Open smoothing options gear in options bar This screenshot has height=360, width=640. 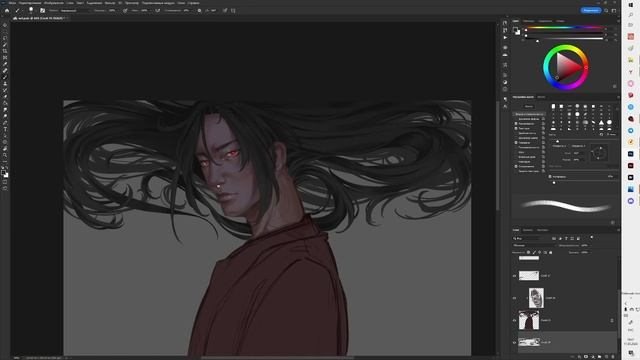199,11
